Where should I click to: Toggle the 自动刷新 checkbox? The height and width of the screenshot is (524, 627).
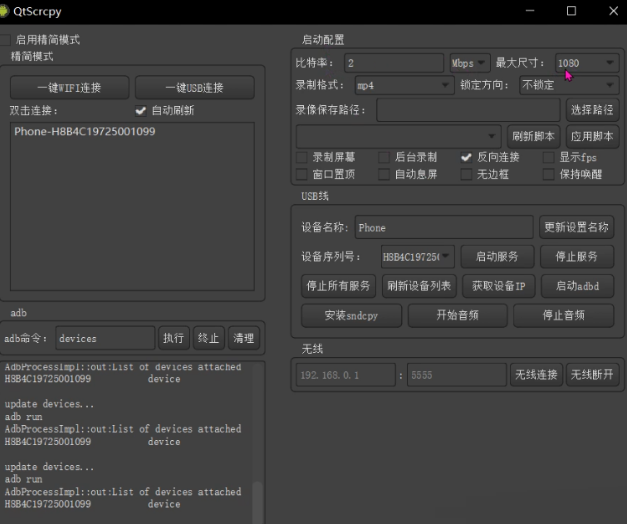click(141, 111)
